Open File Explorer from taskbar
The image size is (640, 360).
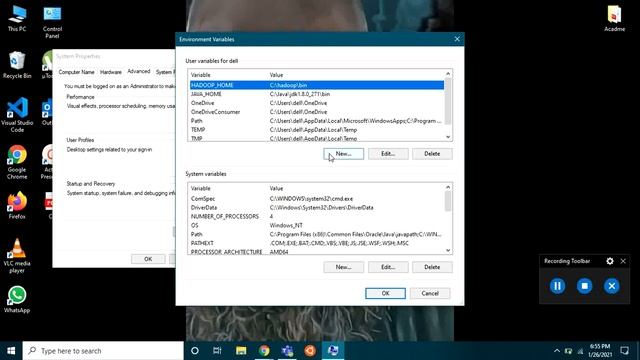pos(241,351)
